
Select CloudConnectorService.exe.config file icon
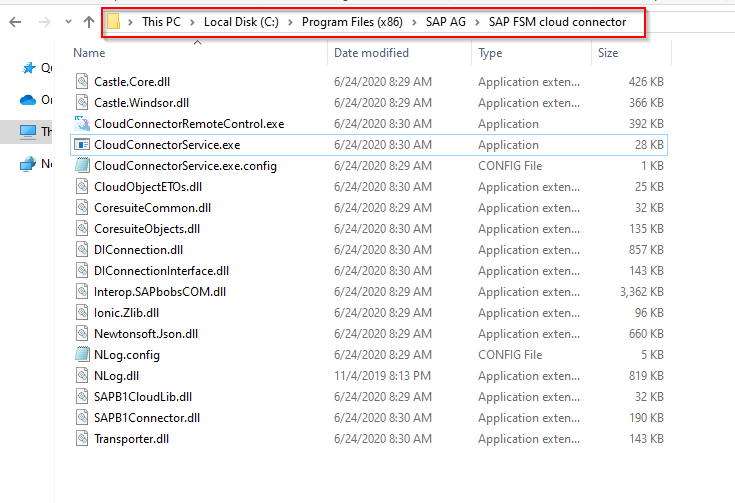pyautogui.click(x=82, y=165)
